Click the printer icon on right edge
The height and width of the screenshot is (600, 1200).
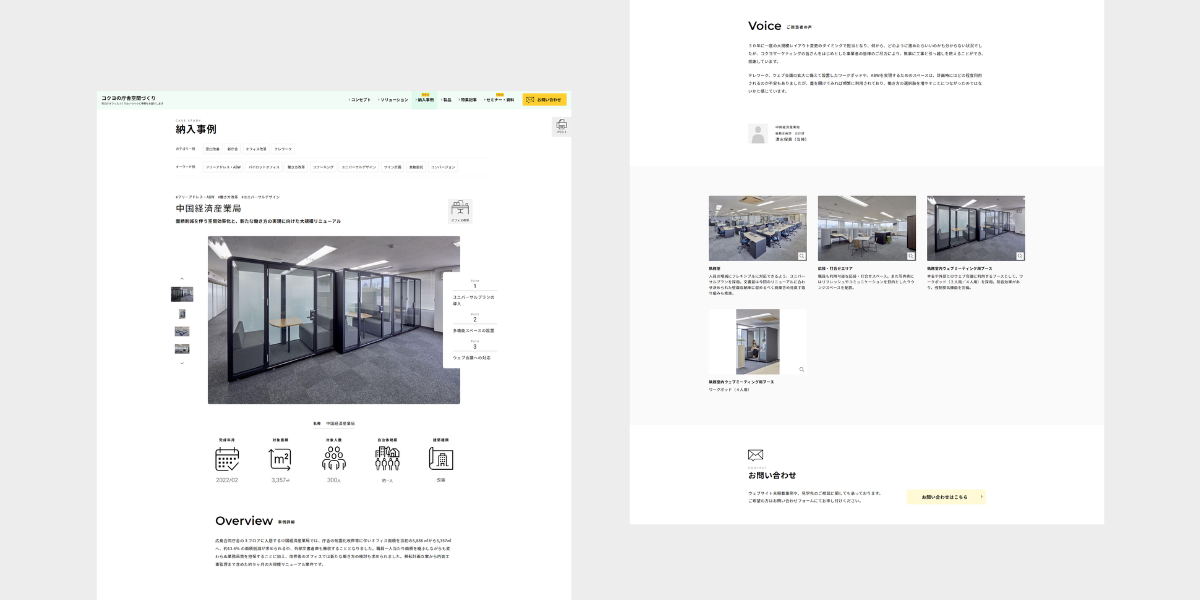[561, 126]
